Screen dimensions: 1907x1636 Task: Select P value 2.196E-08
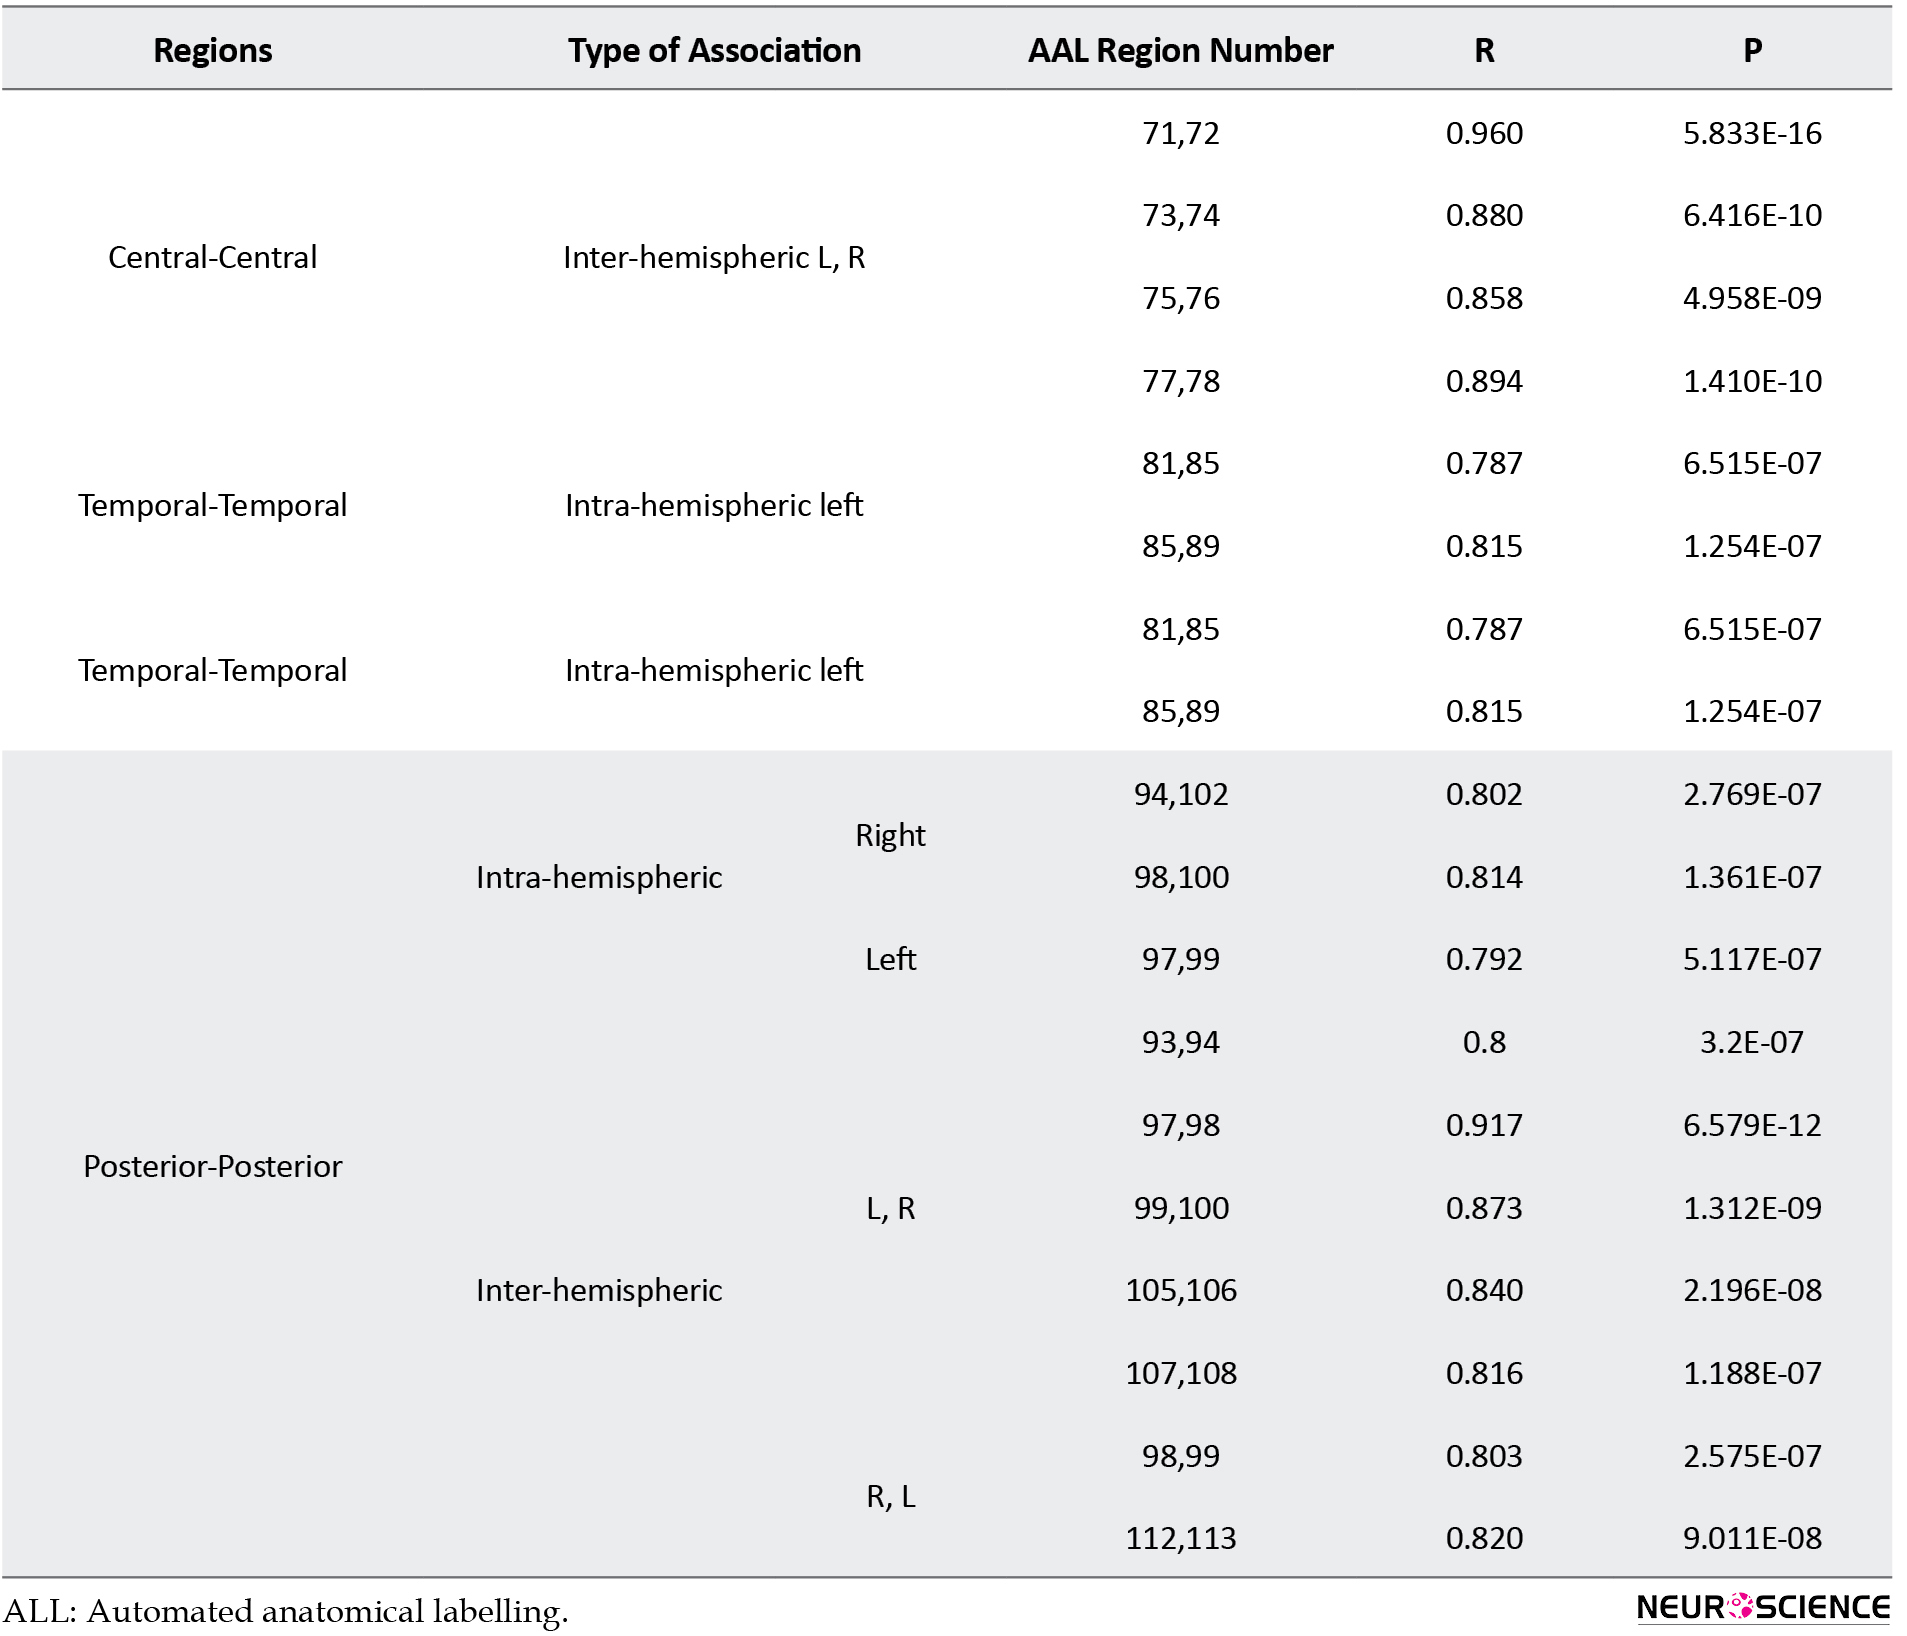click(1752, 1290)
